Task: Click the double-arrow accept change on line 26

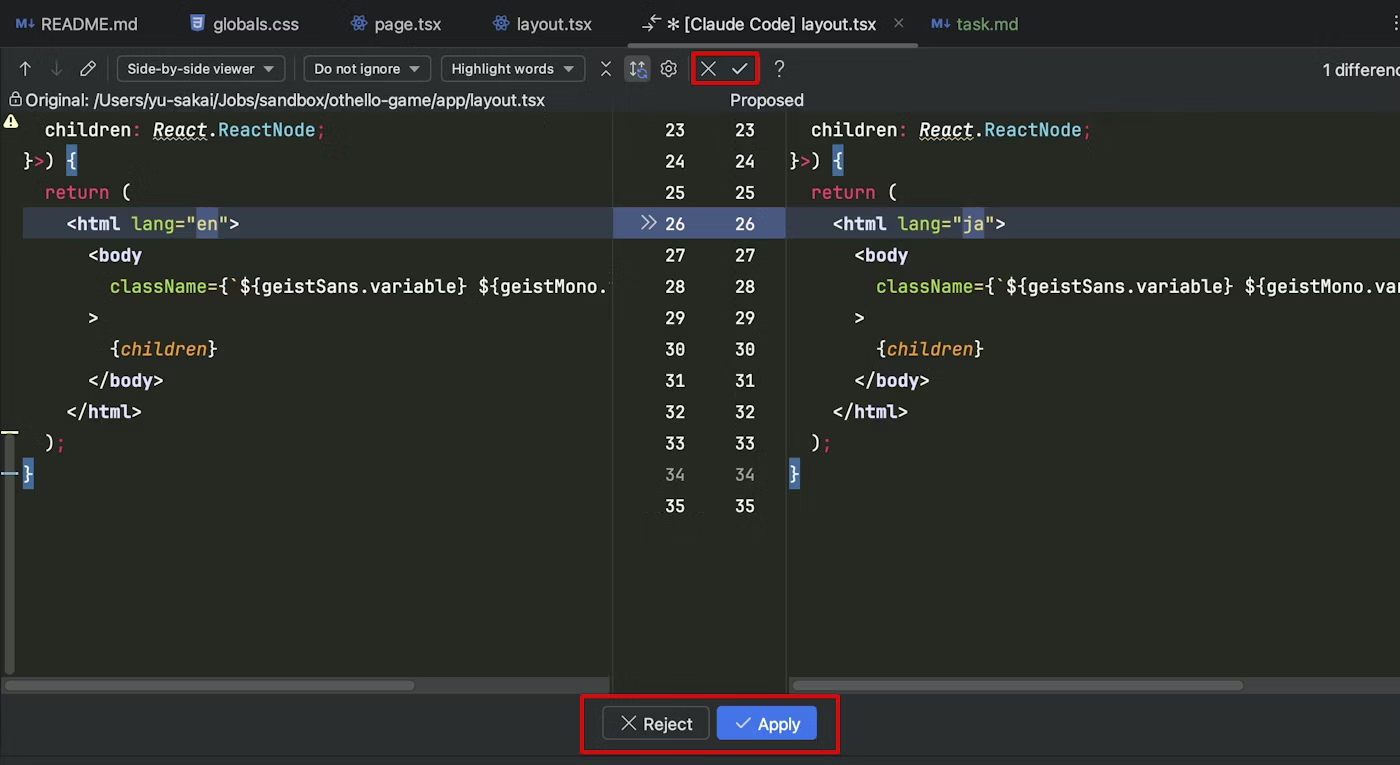Action: pos(648,223)
